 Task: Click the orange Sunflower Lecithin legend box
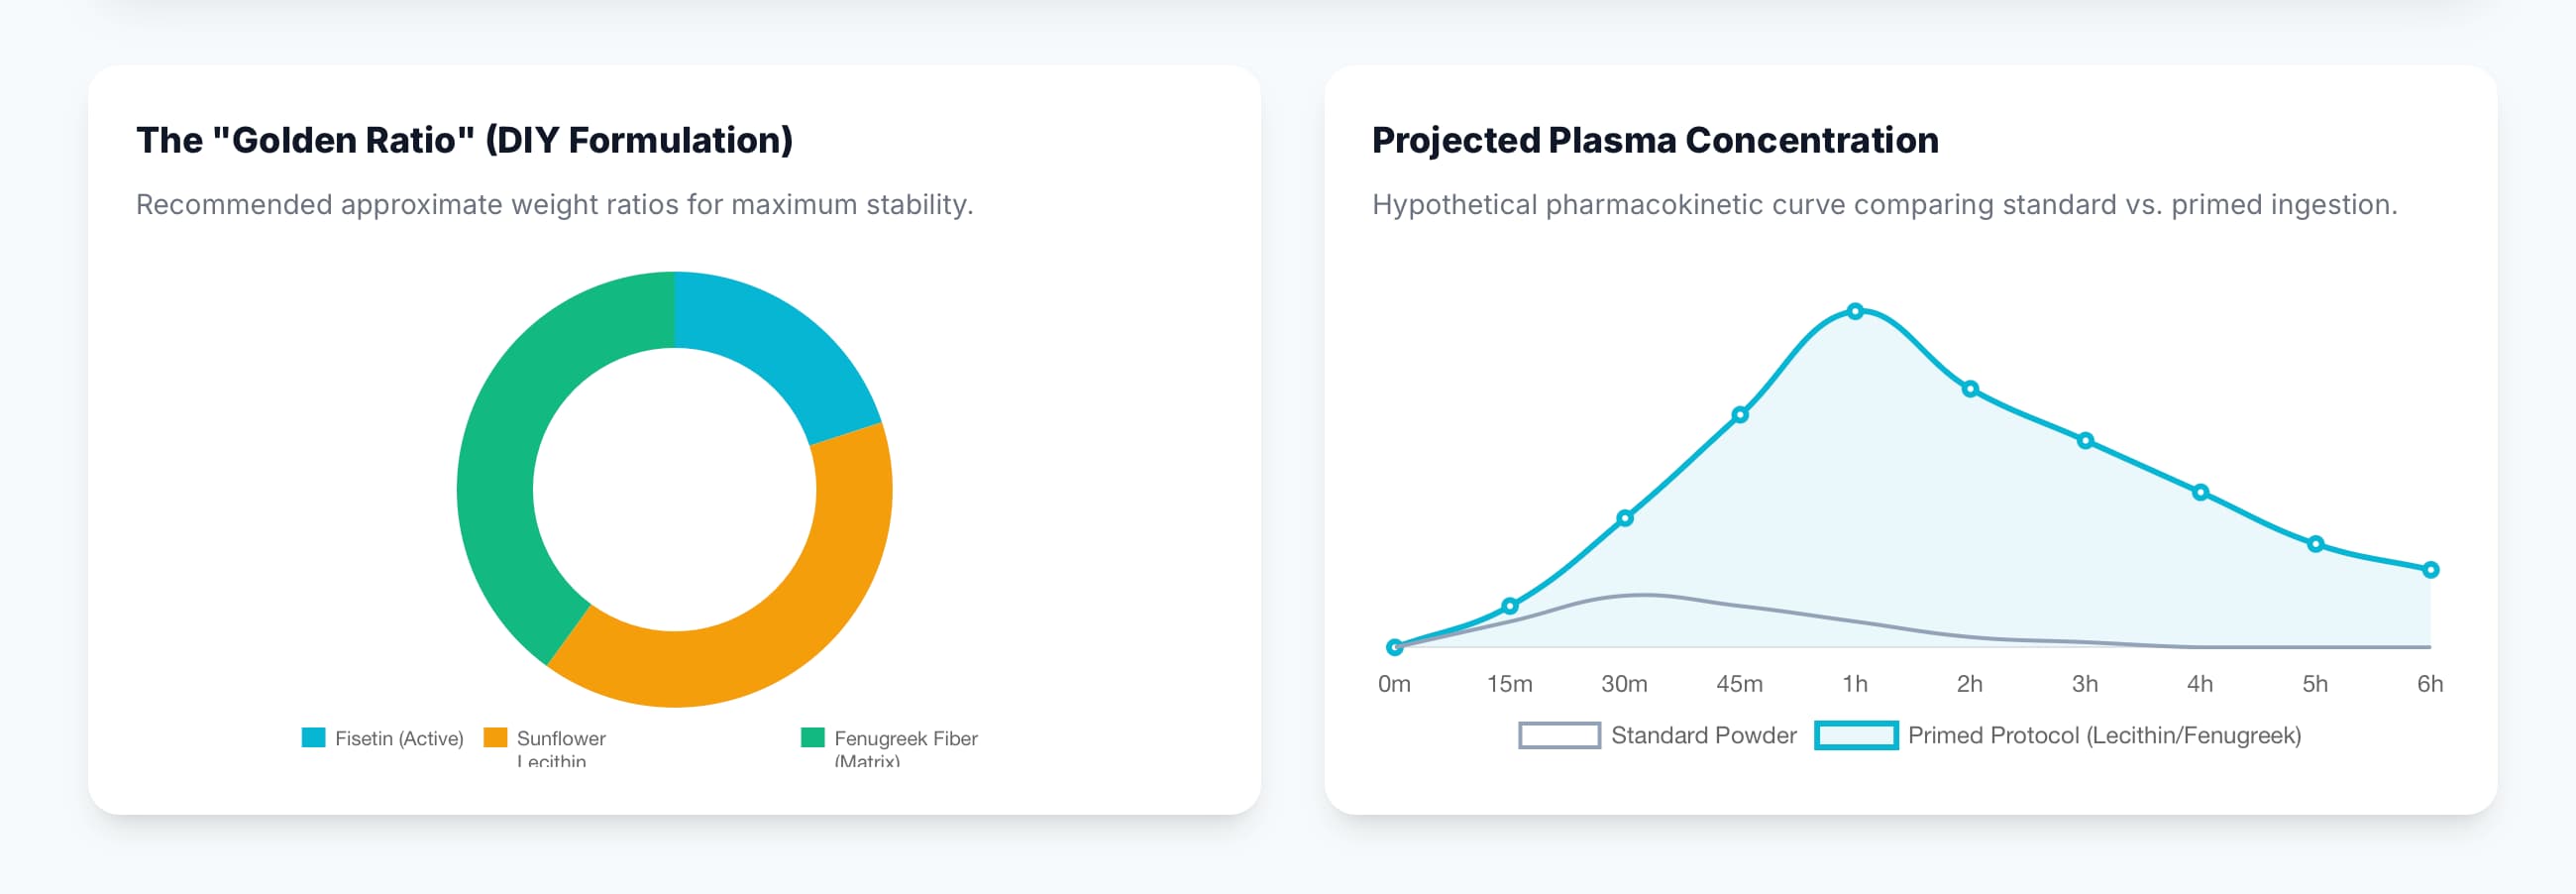[495, 738]
